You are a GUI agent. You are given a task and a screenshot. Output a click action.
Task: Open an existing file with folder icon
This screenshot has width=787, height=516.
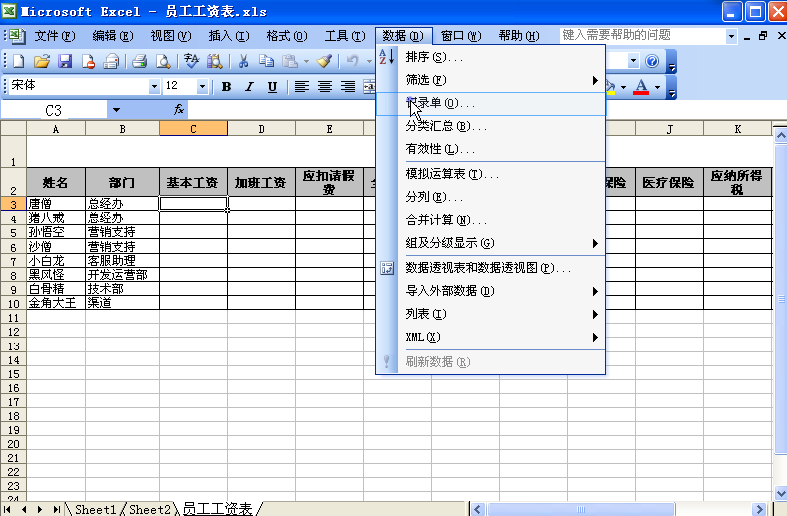click(42, 61)
